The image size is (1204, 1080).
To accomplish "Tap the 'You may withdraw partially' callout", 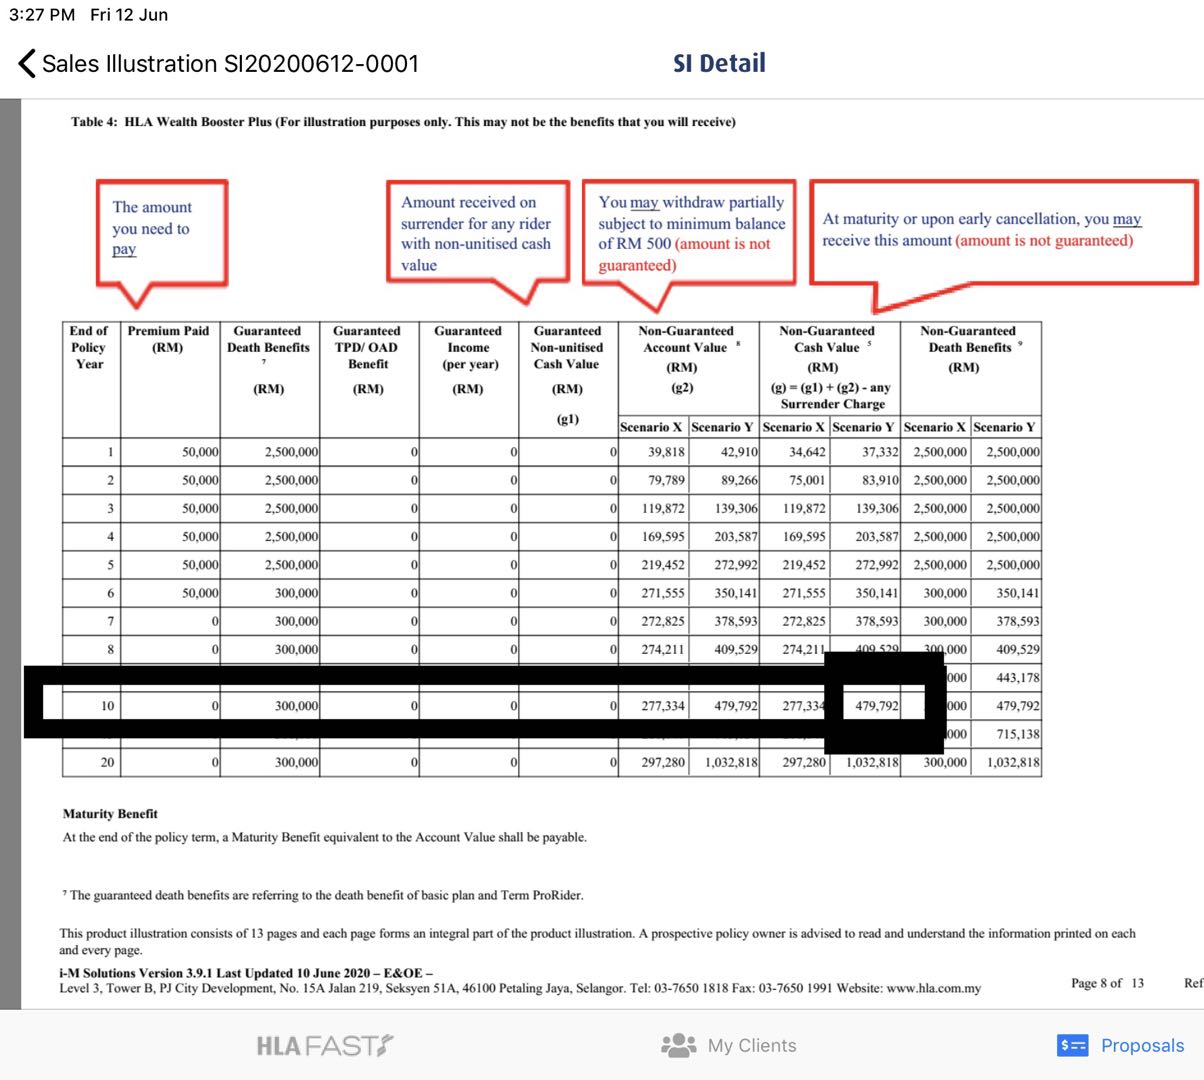I will coord(690,233).
